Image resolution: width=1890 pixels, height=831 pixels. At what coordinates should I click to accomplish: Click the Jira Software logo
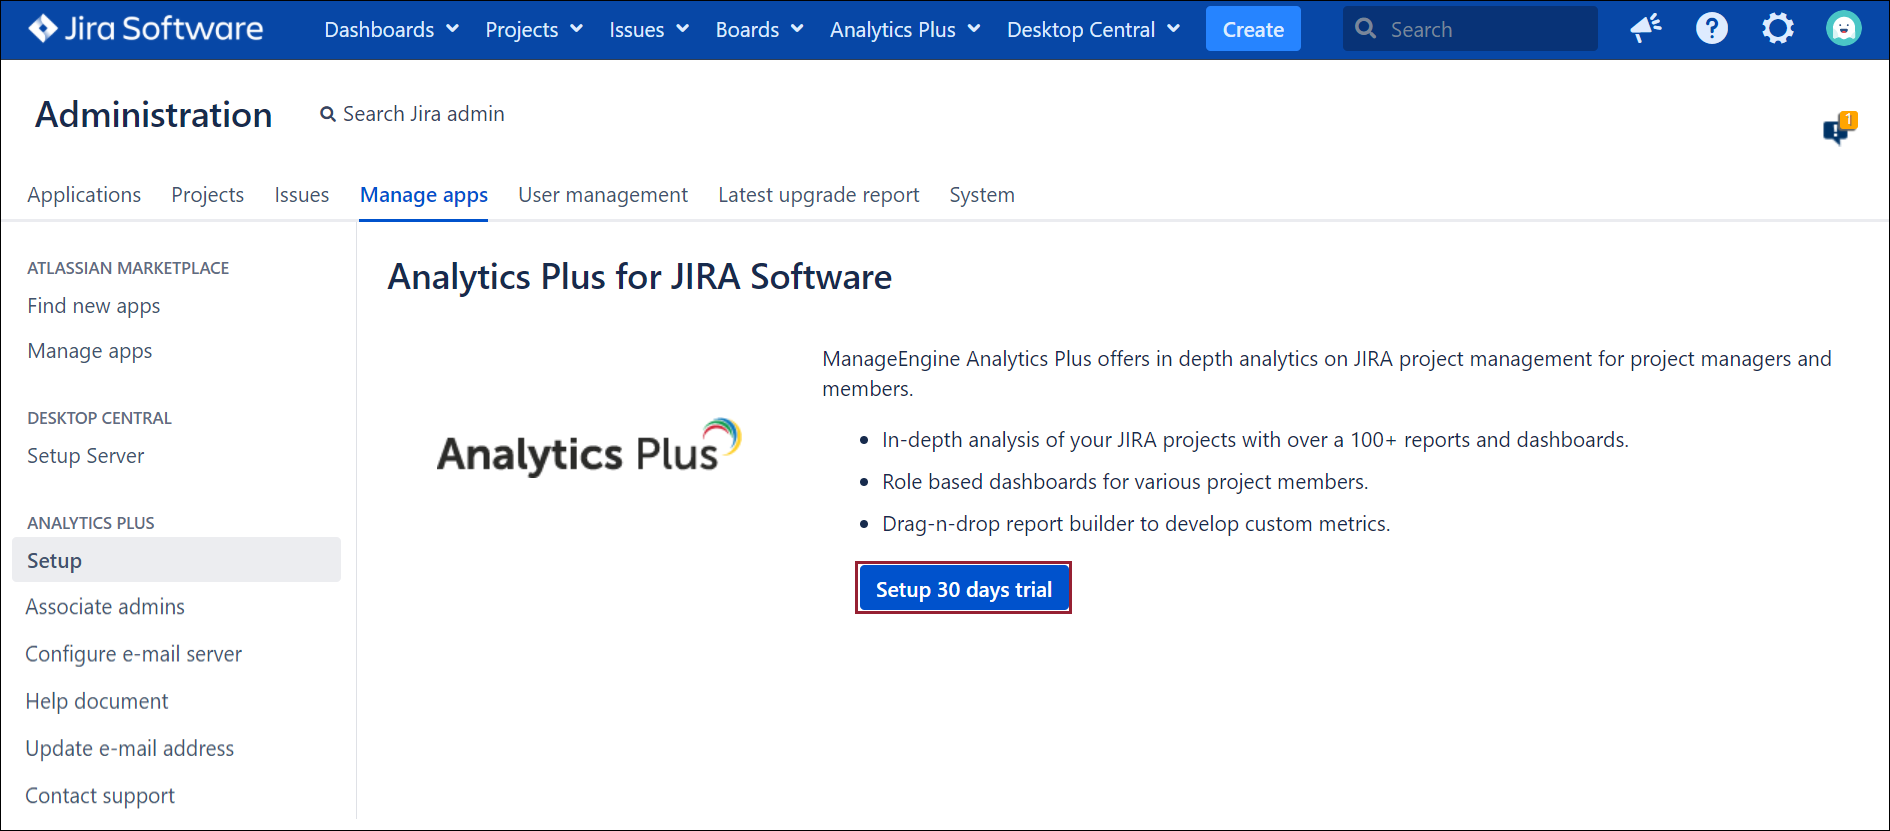[x=146, y=29]
